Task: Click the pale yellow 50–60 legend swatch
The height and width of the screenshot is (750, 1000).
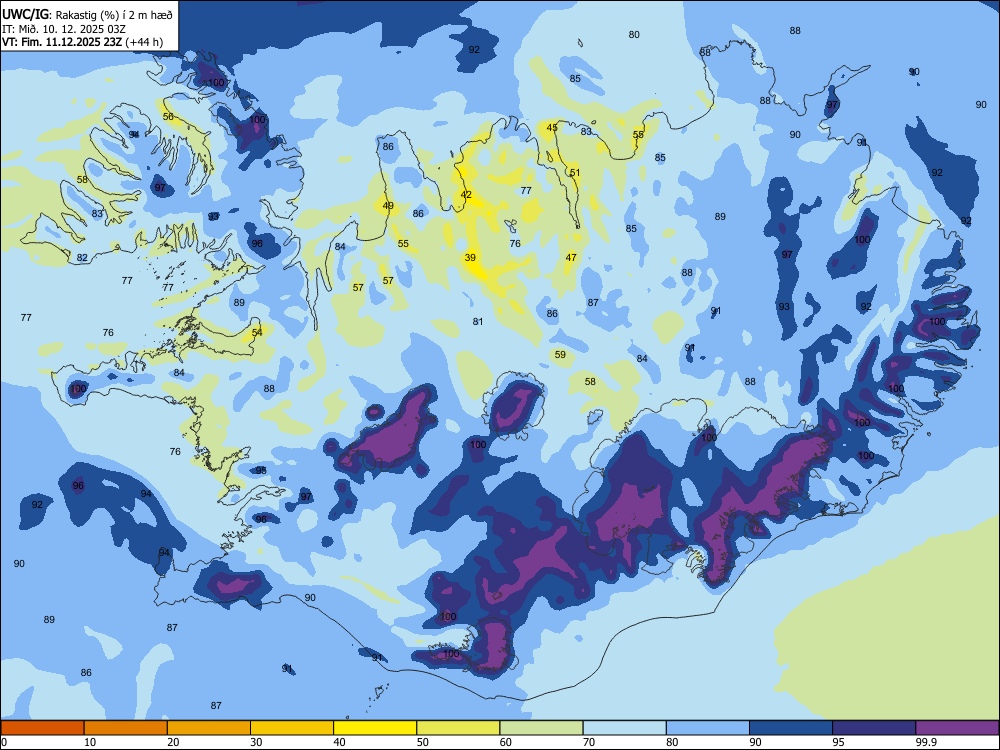Action: point(458,728)
